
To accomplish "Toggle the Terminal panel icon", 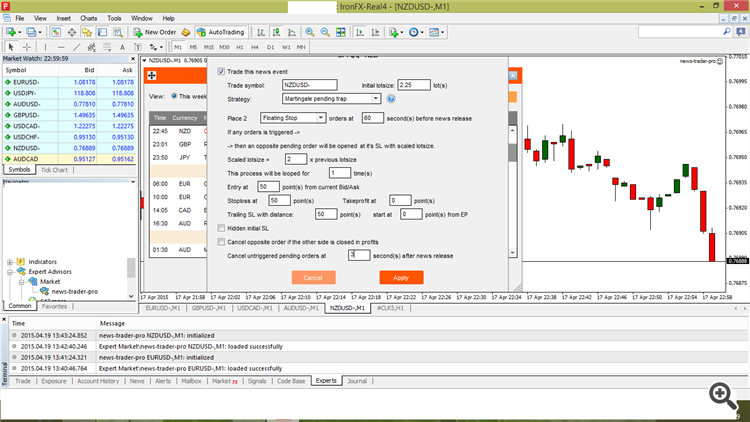I will [102, 32].
